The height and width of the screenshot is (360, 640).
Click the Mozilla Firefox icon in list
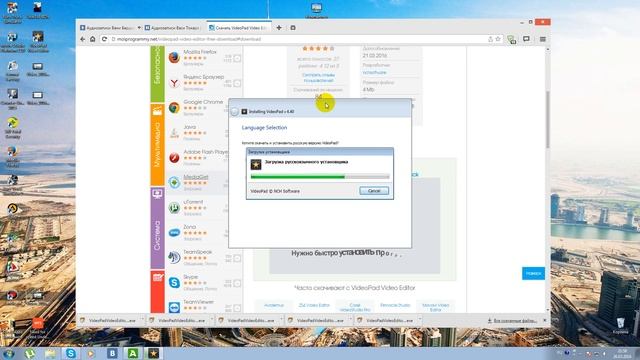[174, 58]
